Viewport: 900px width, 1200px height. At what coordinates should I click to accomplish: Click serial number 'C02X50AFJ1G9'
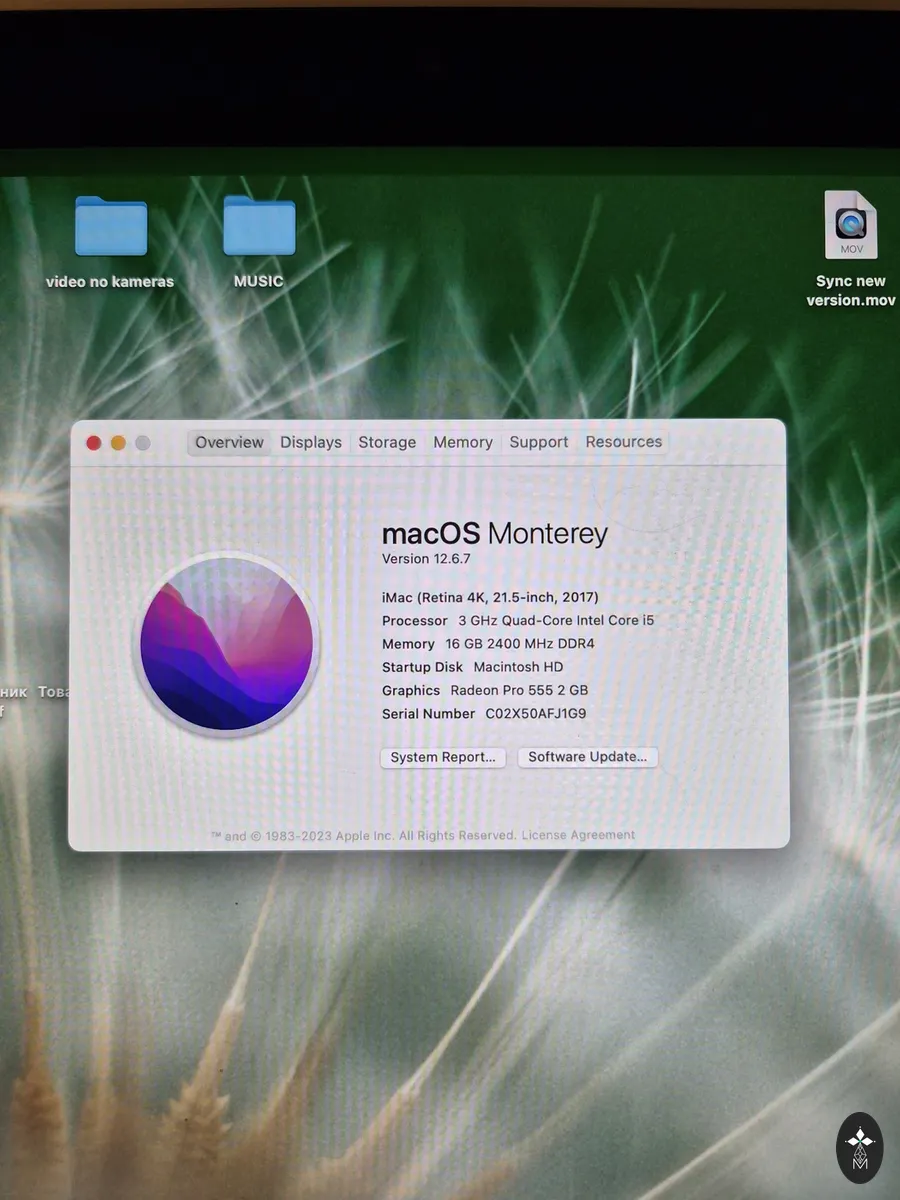[536, 714]
